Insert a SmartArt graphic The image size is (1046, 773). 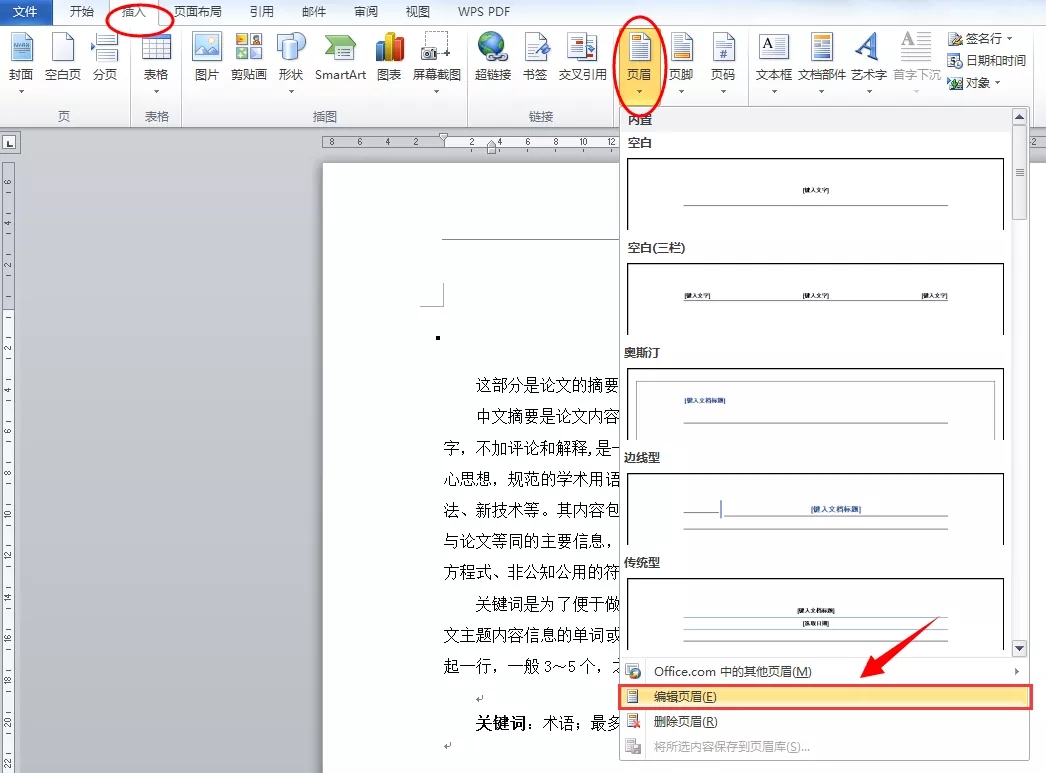click(339, 60)
